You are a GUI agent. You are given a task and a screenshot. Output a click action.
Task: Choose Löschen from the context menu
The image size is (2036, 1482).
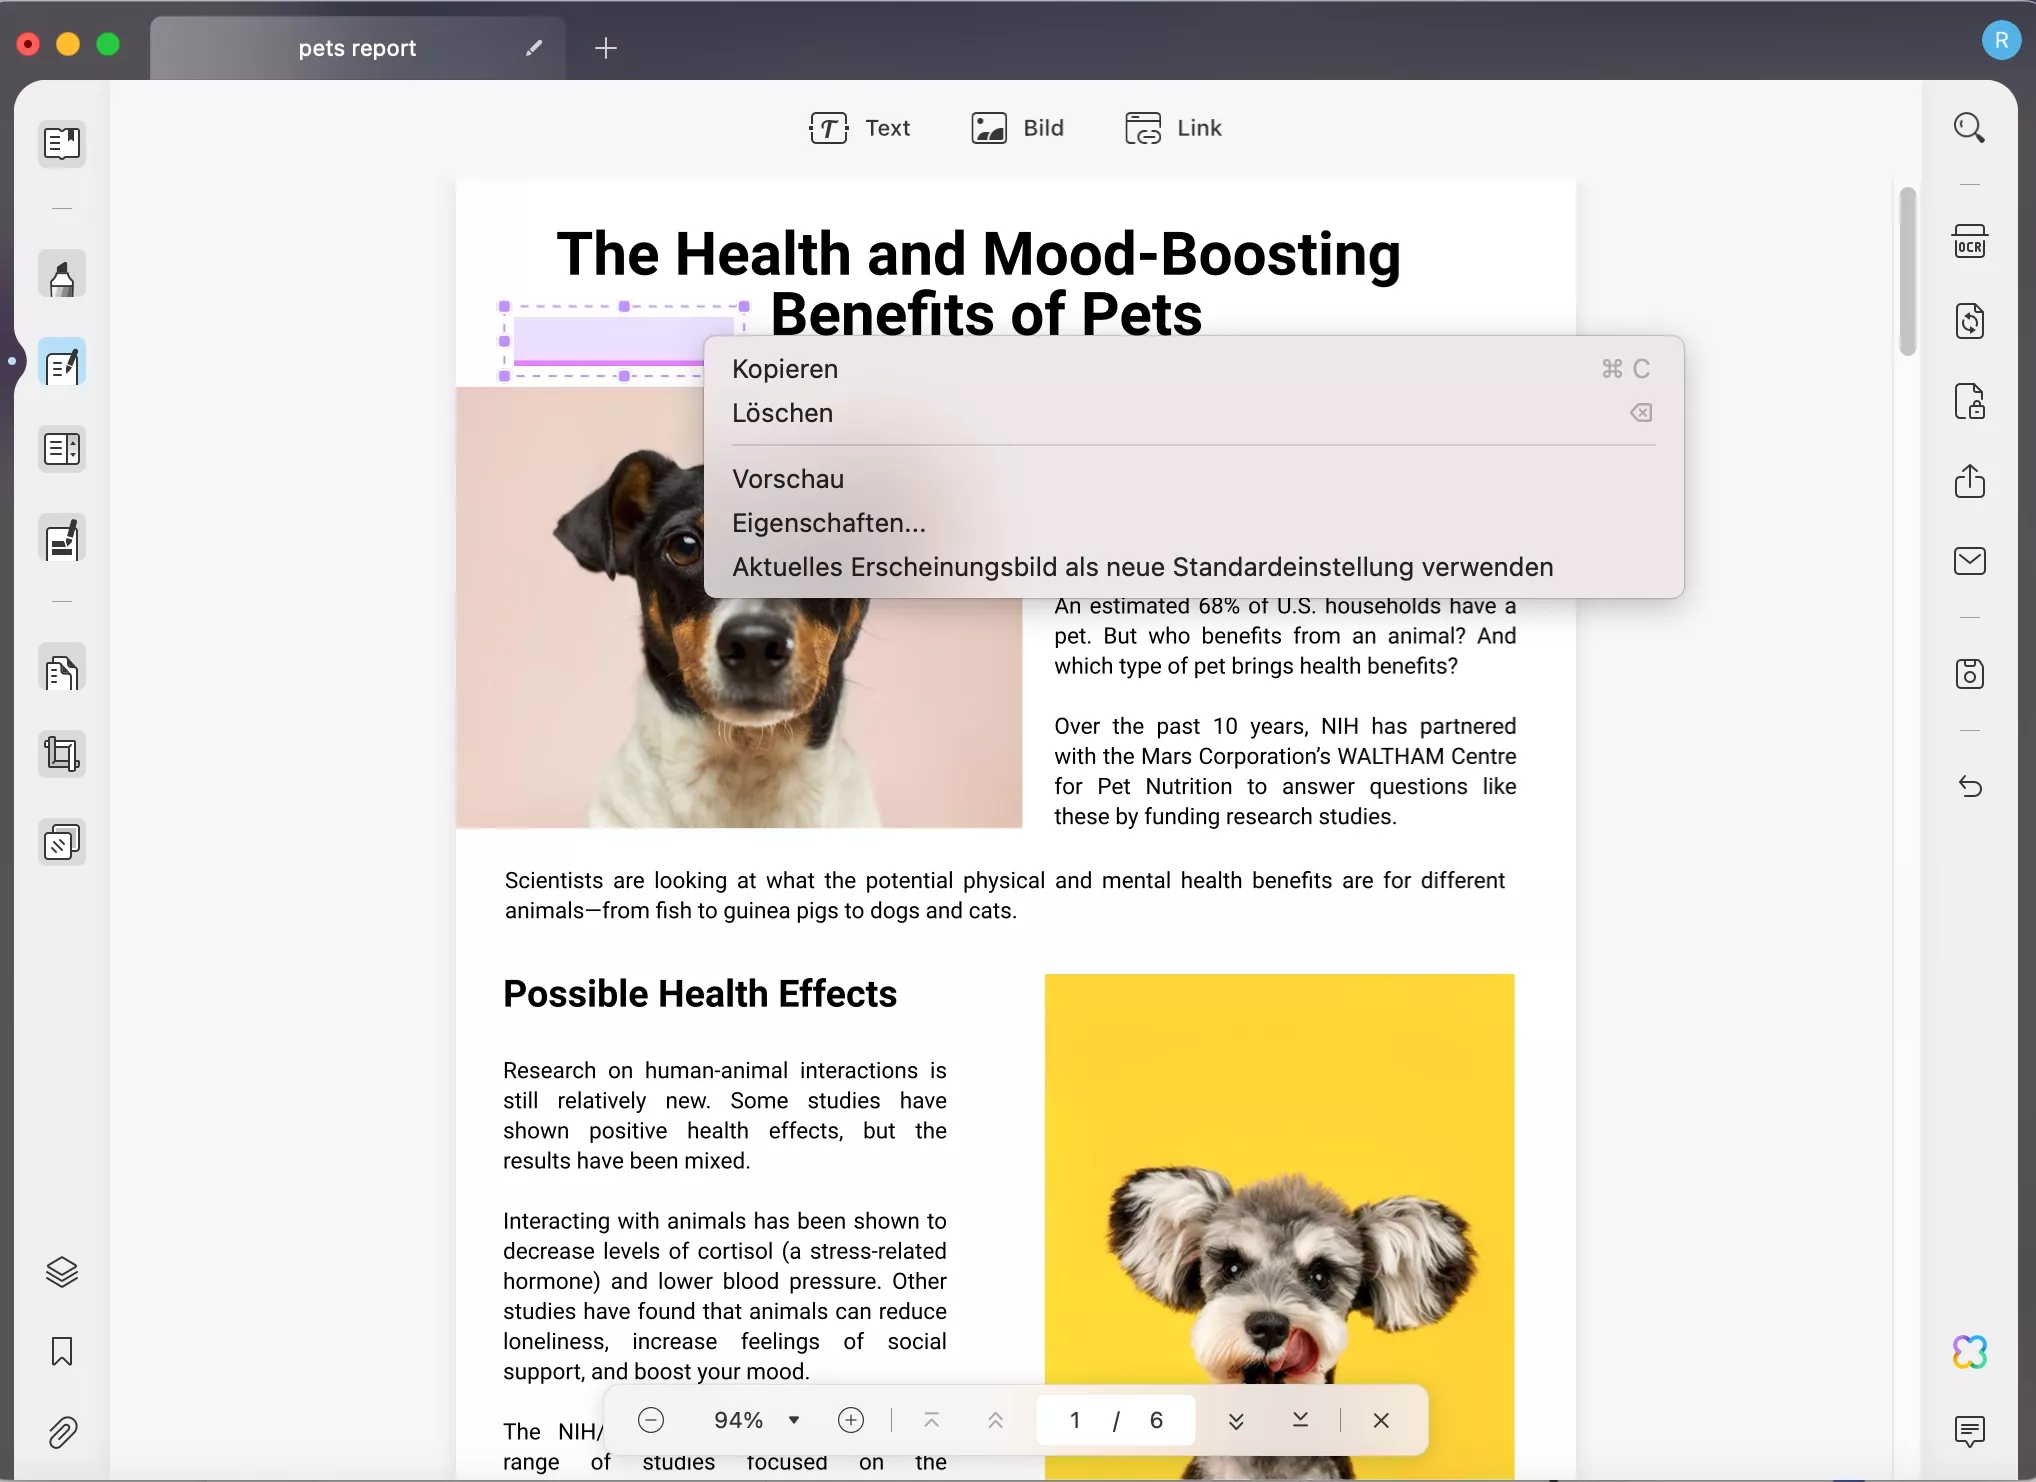(x=1193, y=413)
